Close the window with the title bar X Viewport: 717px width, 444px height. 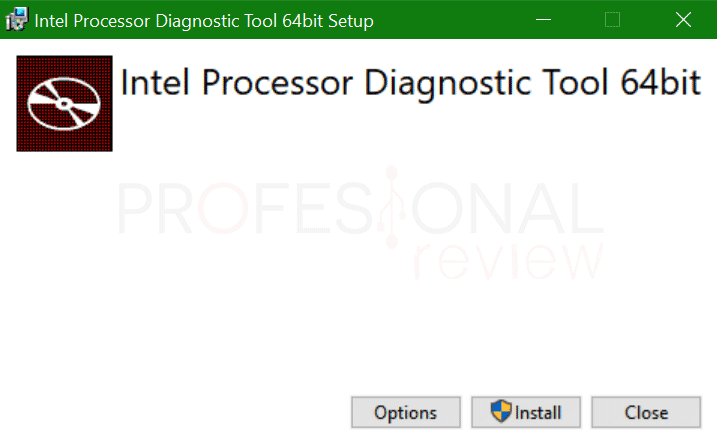click(683, 20)
